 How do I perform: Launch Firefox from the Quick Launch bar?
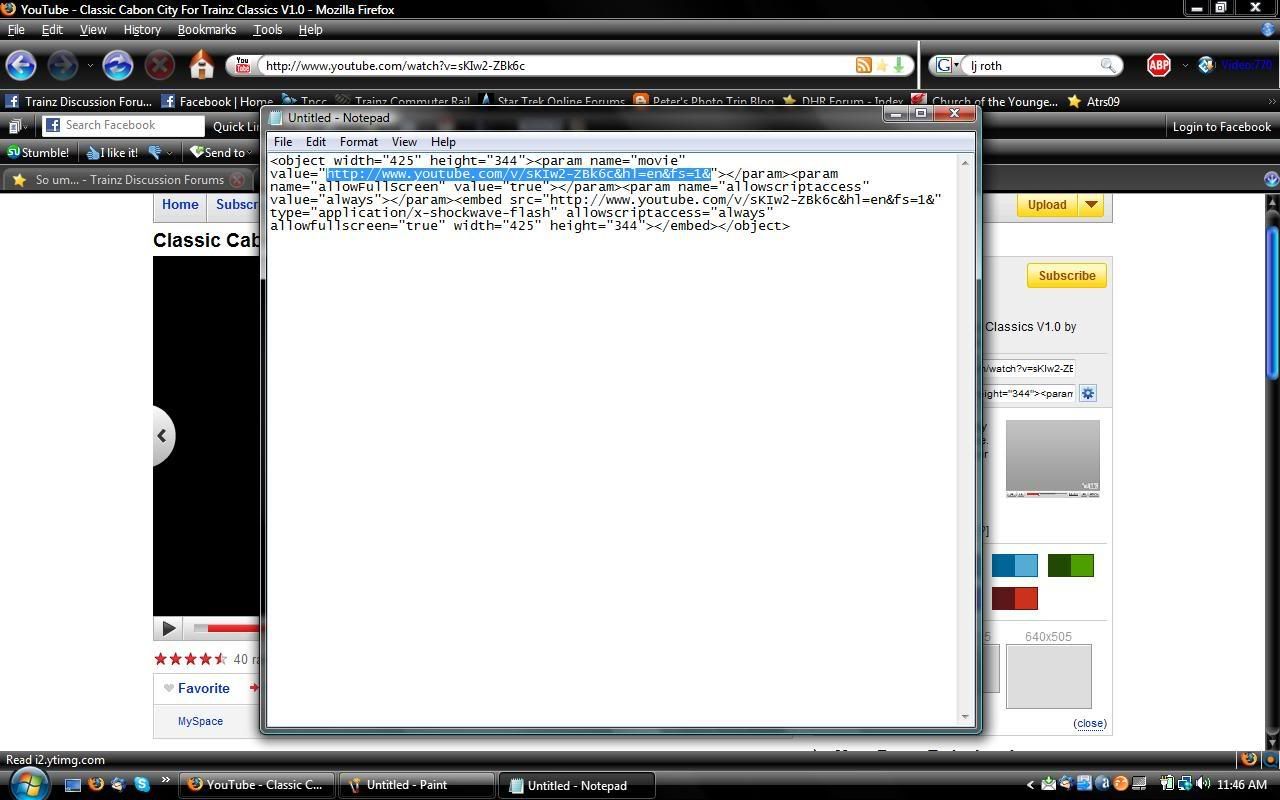click(96, 785)
